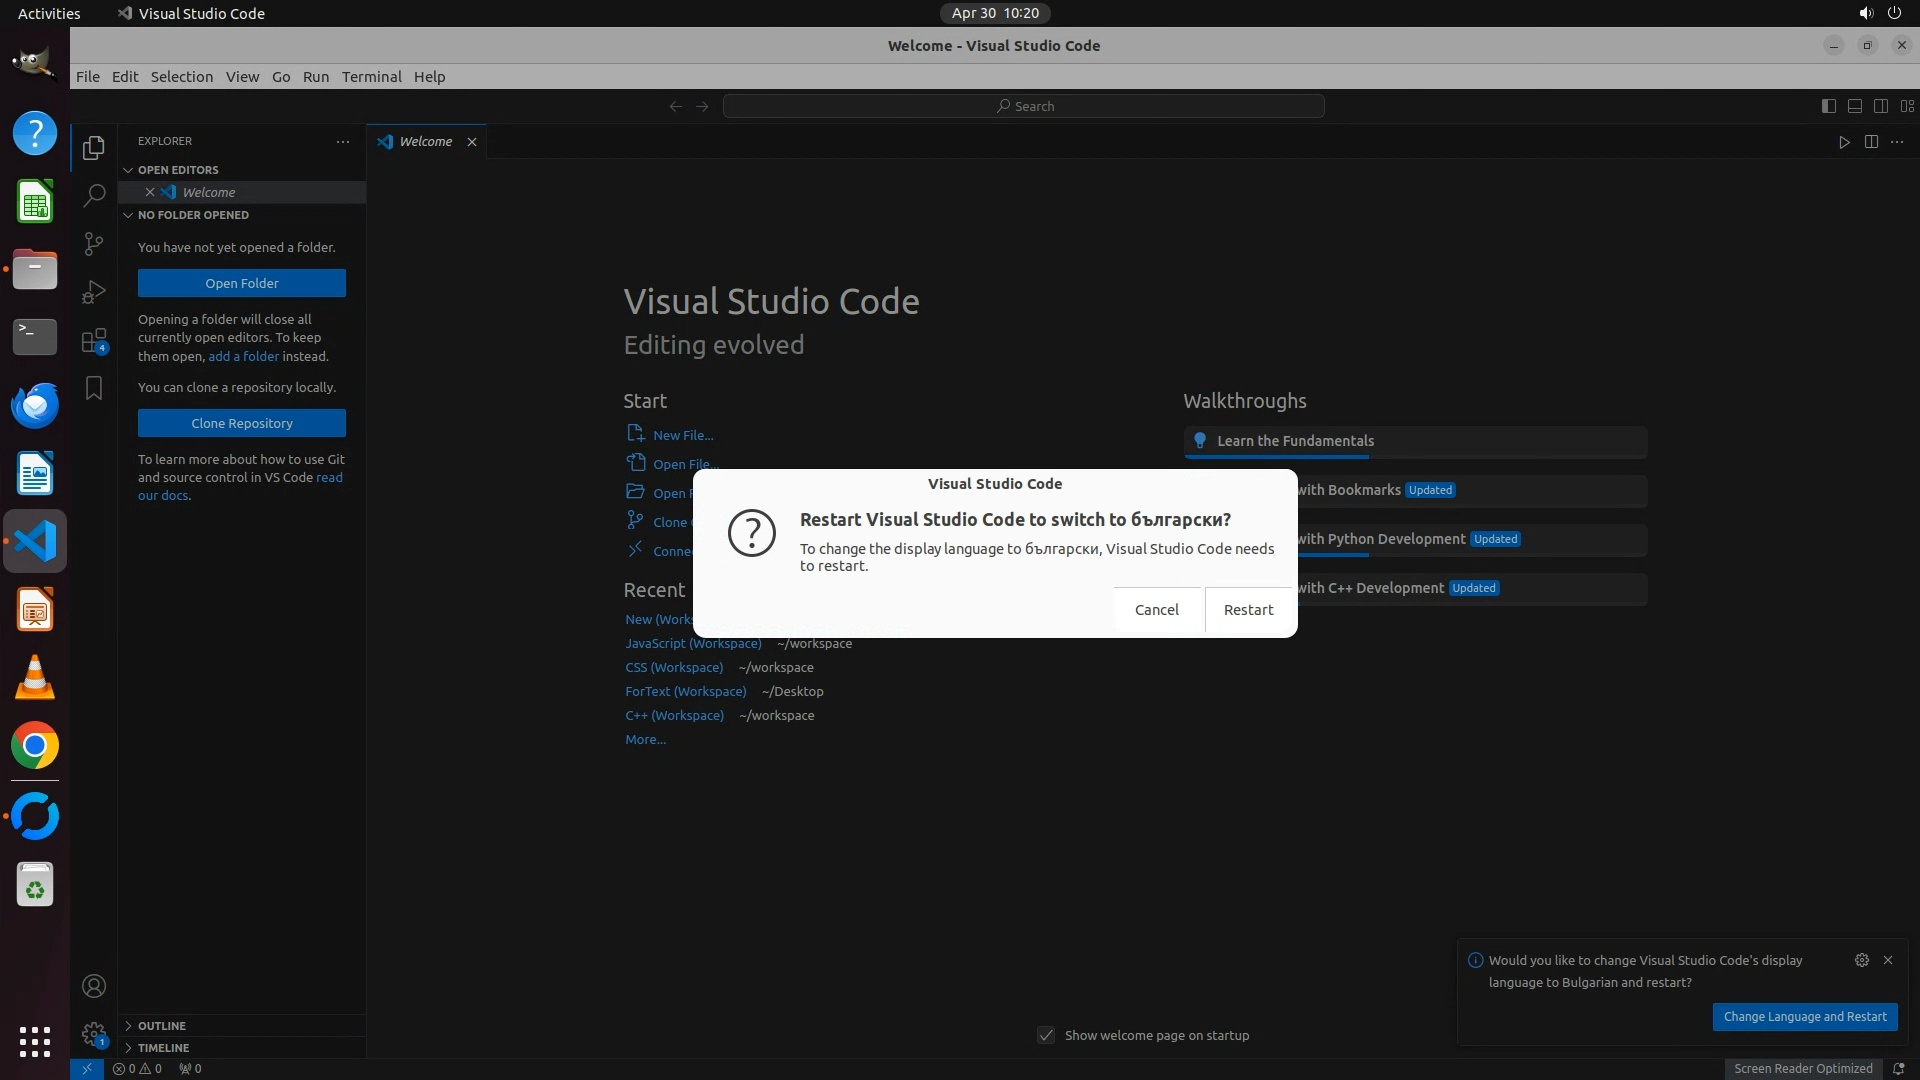
Task: Open the Source Control view icon
Action: point(94,244)
